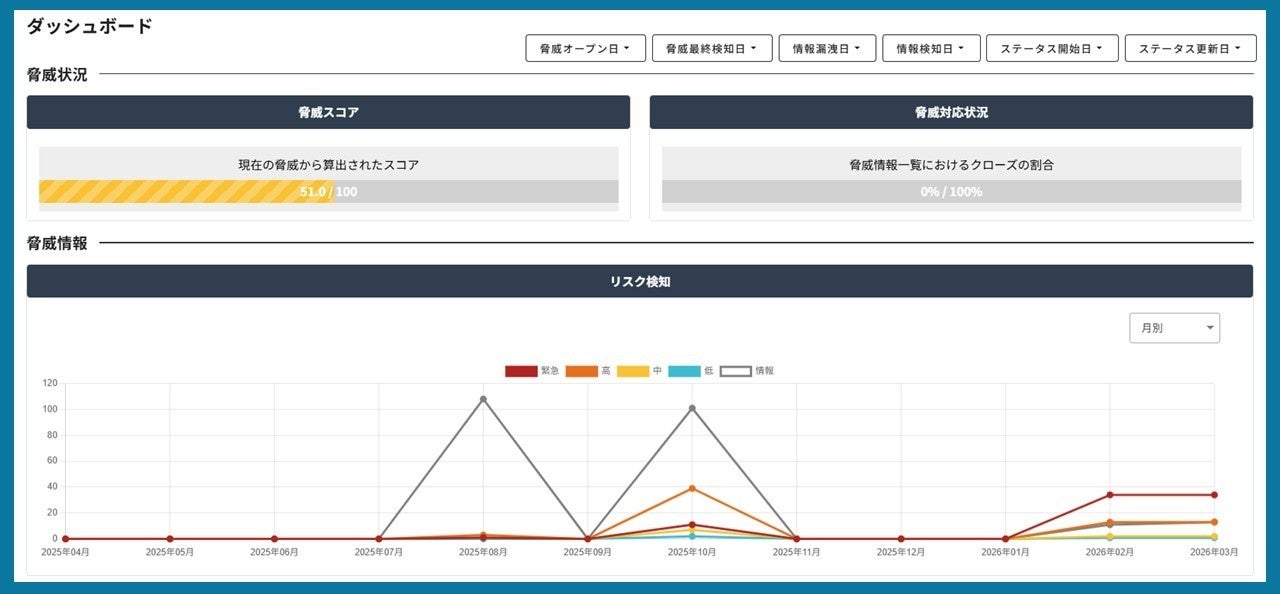Viewport: 1280px width, 594px height.
Task: Open the 月別 period selector
Action: 1174,328
